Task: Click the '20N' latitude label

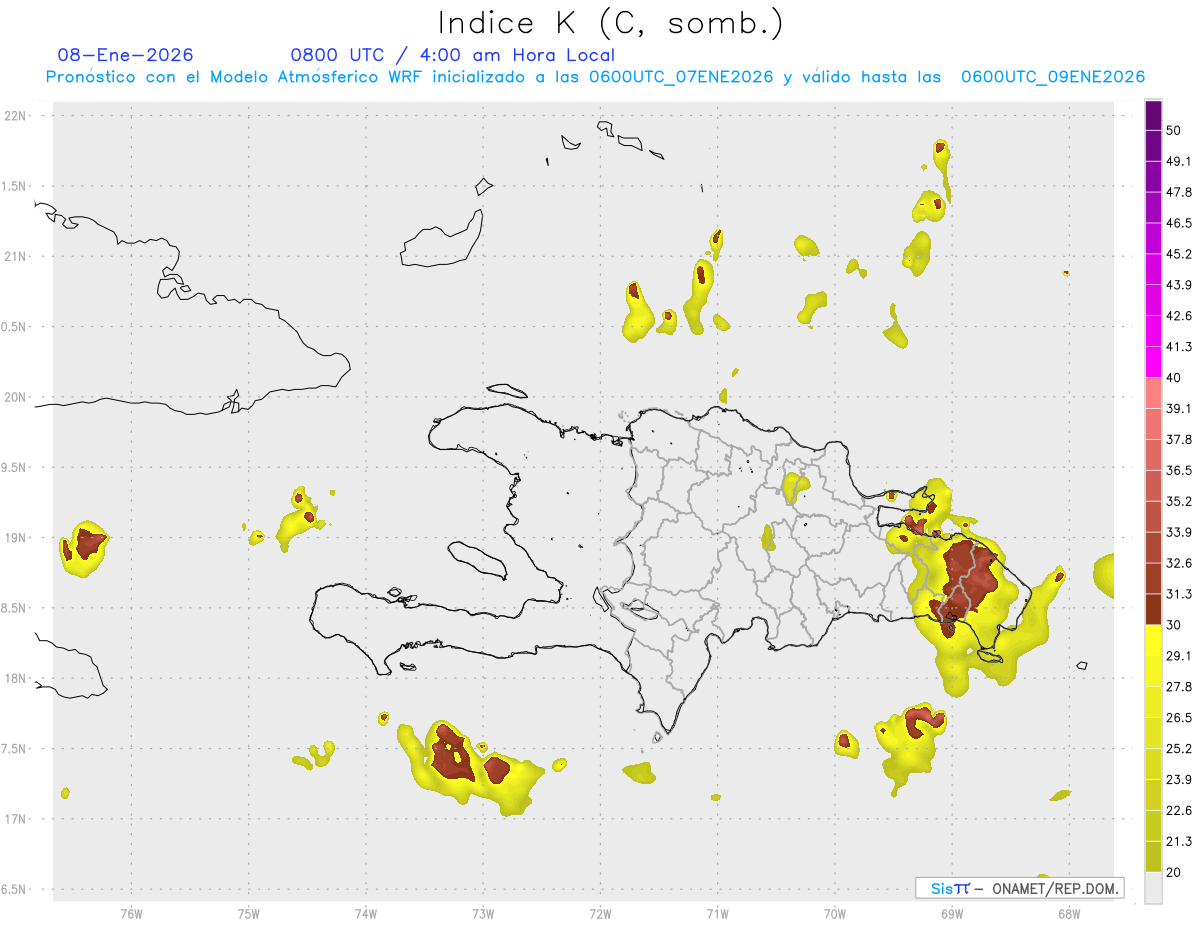Action: 16,397
